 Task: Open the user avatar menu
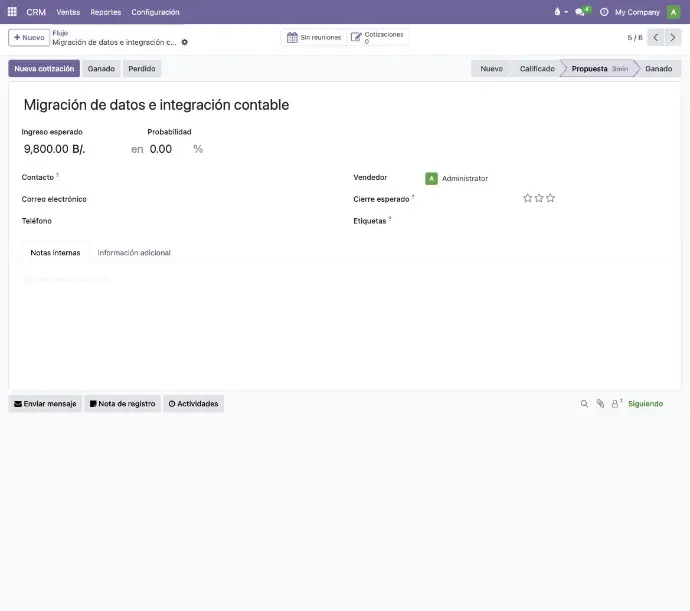pyautogui.click(x=673, y=12)
